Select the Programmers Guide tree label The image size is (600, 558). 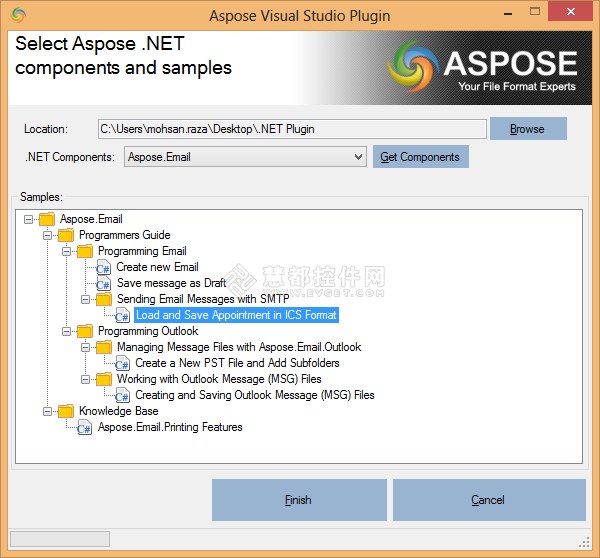[124, 235]
